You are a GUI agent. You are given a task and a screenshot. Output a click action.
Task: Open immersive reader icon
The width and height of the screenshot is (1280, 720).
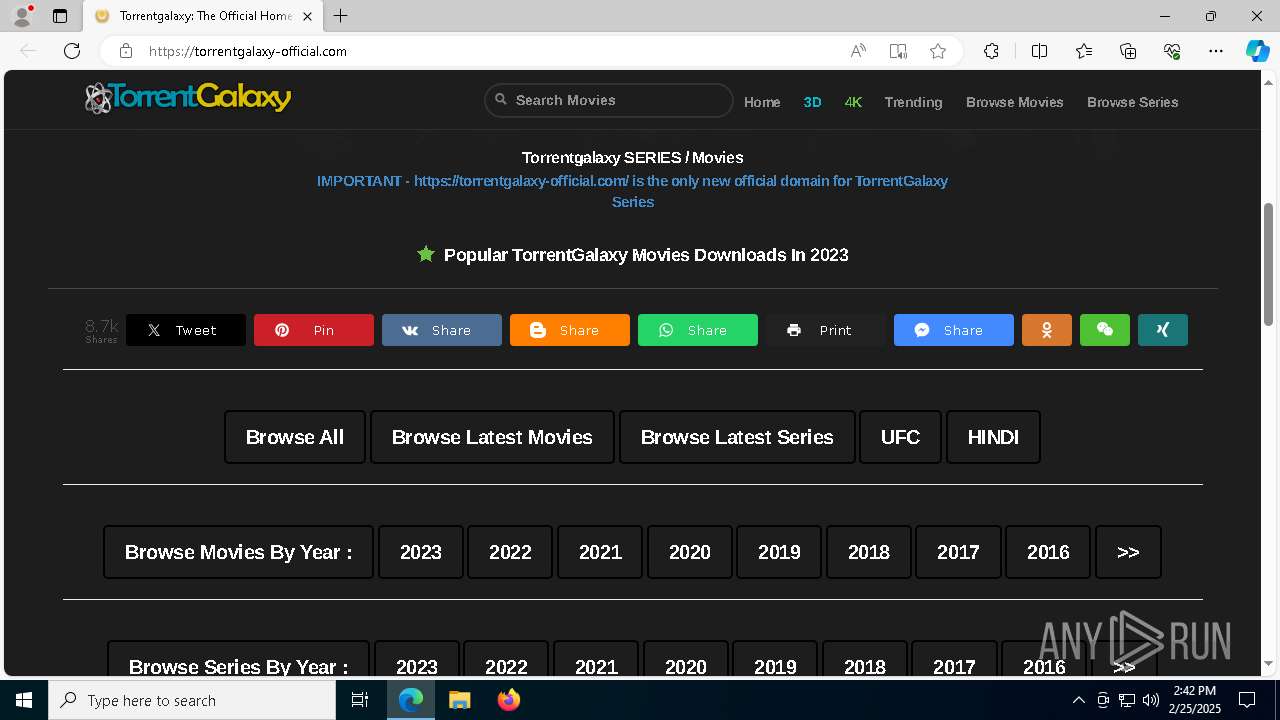[x=898, y=51]
